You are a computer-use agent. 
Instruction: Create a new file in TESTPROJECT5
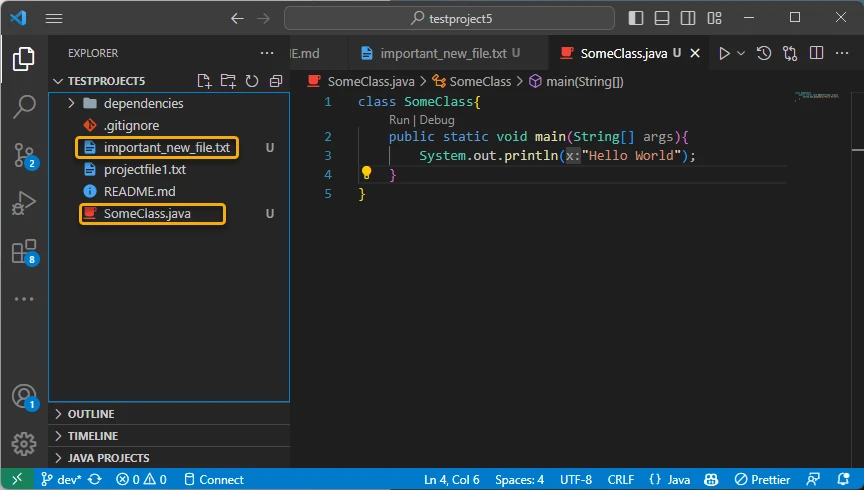tap(204, 81)
